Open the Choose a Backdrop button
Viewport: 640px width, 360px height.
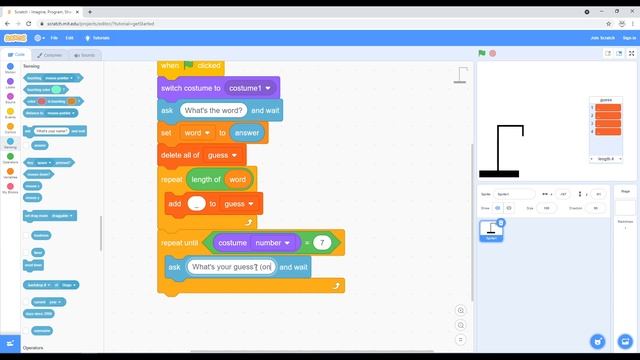625,341
